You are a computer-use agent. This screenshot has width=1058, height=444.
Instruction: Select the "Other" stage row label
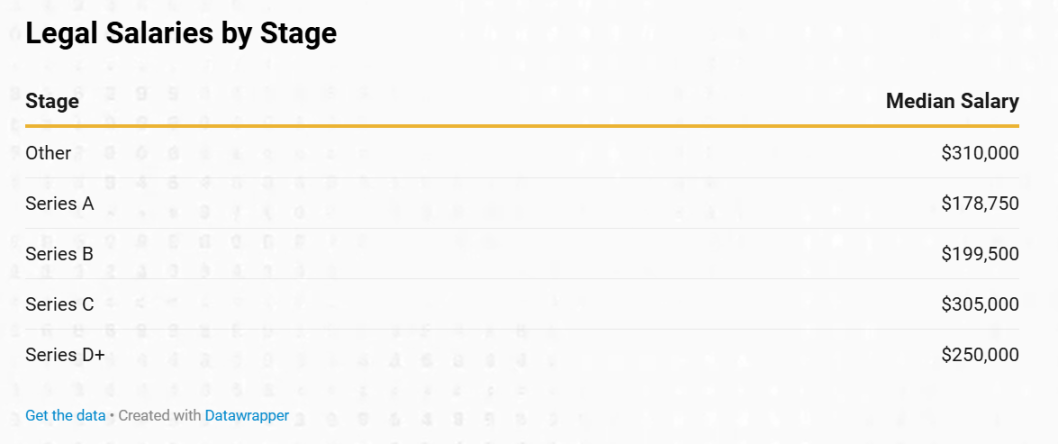click(48, 153)
